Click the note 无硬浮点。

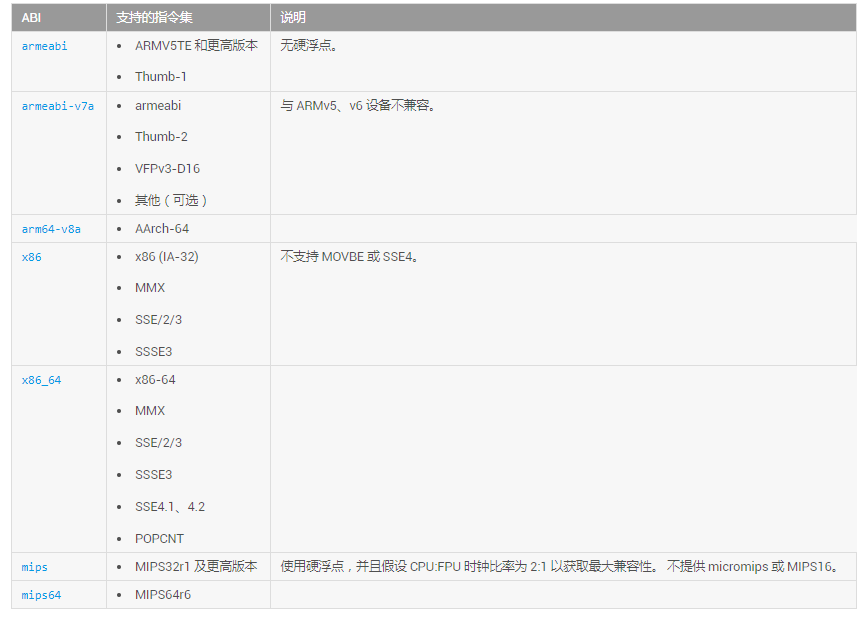[309, 45]
